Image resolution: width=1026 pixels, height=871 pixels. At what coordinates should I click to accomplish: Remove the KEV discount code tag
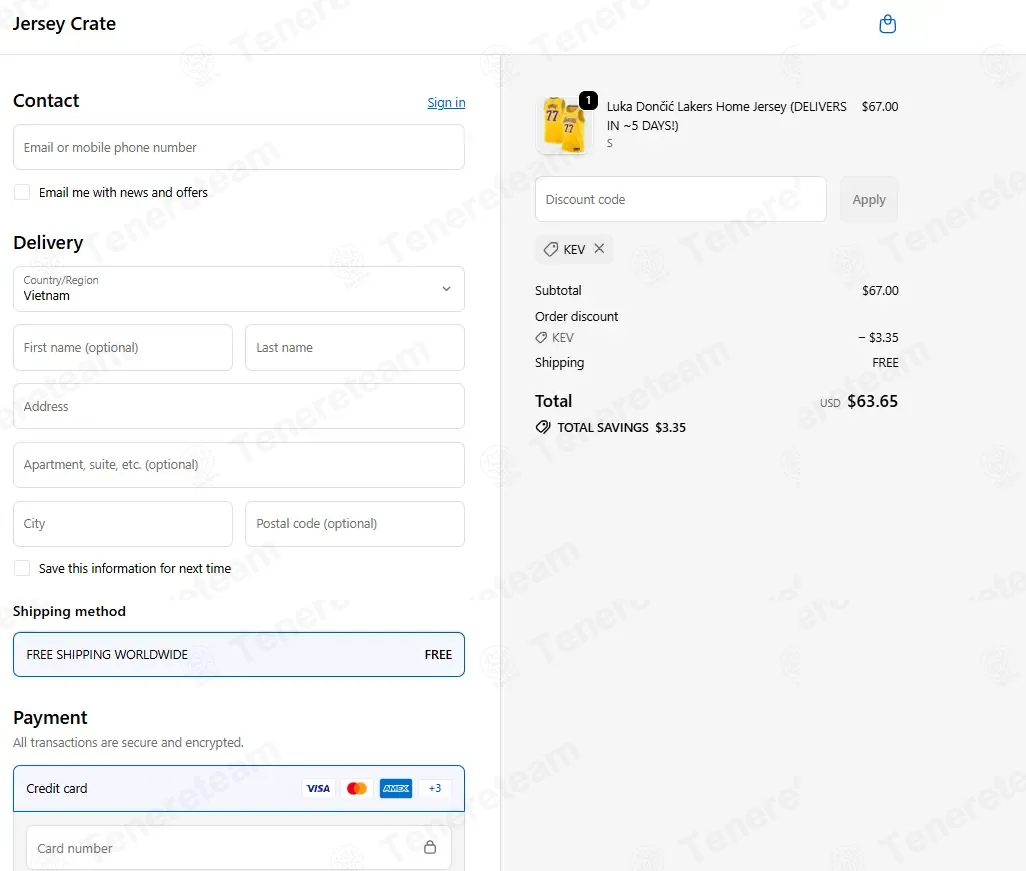(599, 249)
